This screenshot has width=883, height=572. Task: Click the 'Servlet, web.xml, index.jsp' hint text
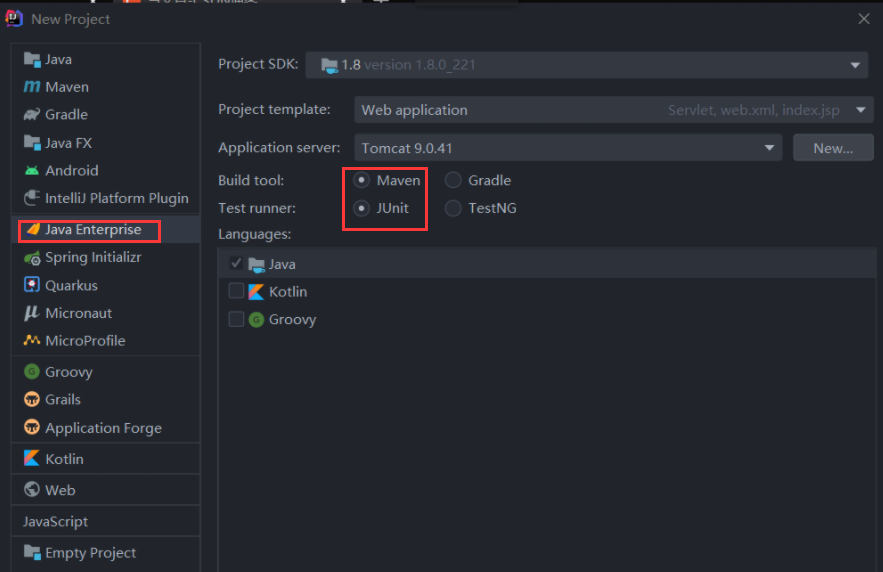click(x=753, y=110)
